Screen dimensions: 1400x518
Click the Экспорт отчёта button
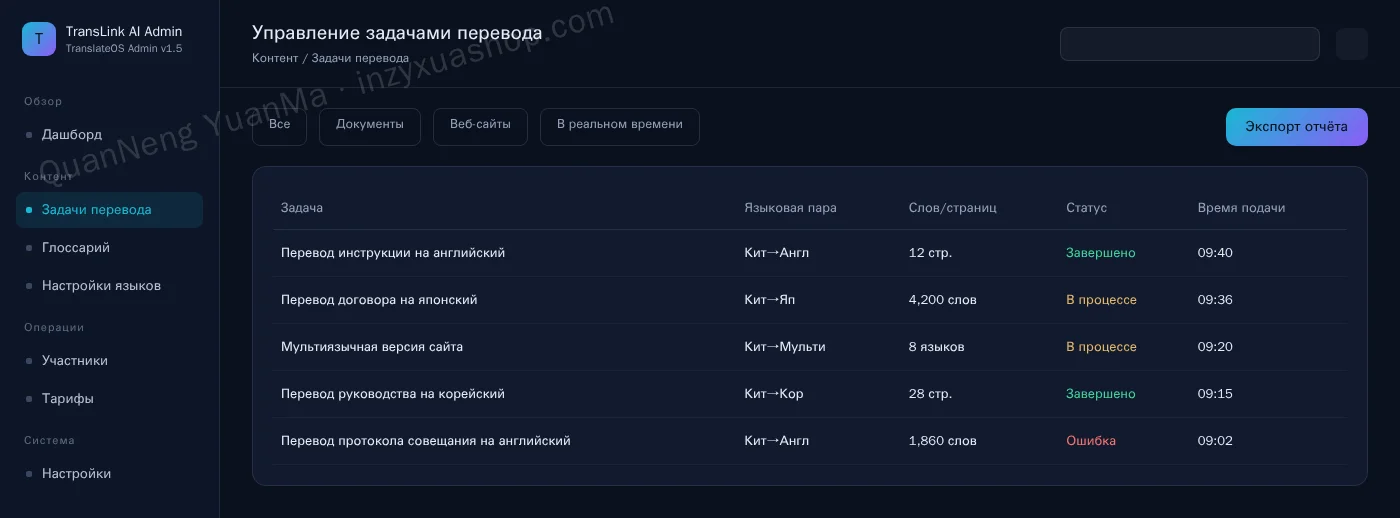coord(1297,127)
